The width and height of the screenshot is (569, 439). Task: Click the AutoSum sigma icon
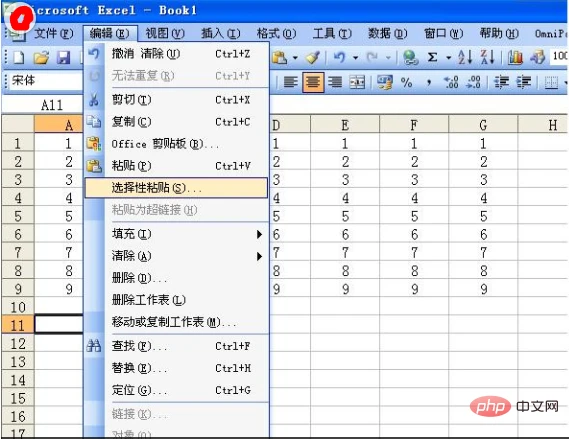(x=432, y=57)
